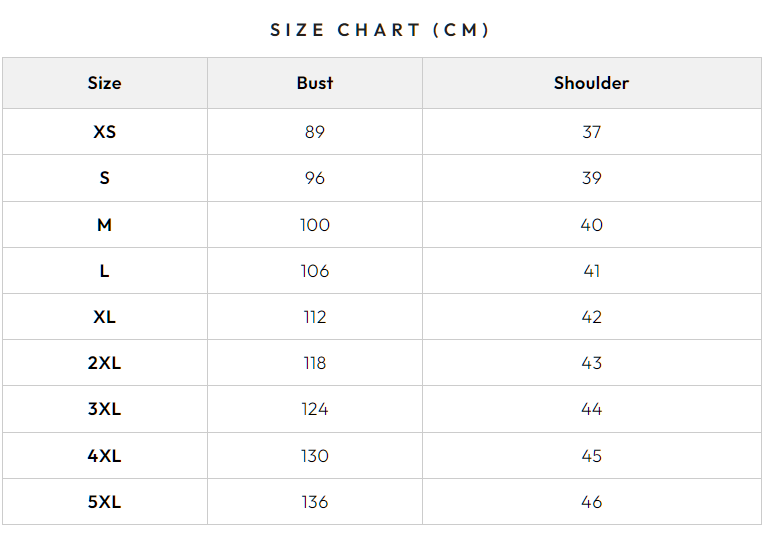The height and width of the screenshot is (543, 771).
Task: Select the XL size row label
Action: (x=104, y=317)
